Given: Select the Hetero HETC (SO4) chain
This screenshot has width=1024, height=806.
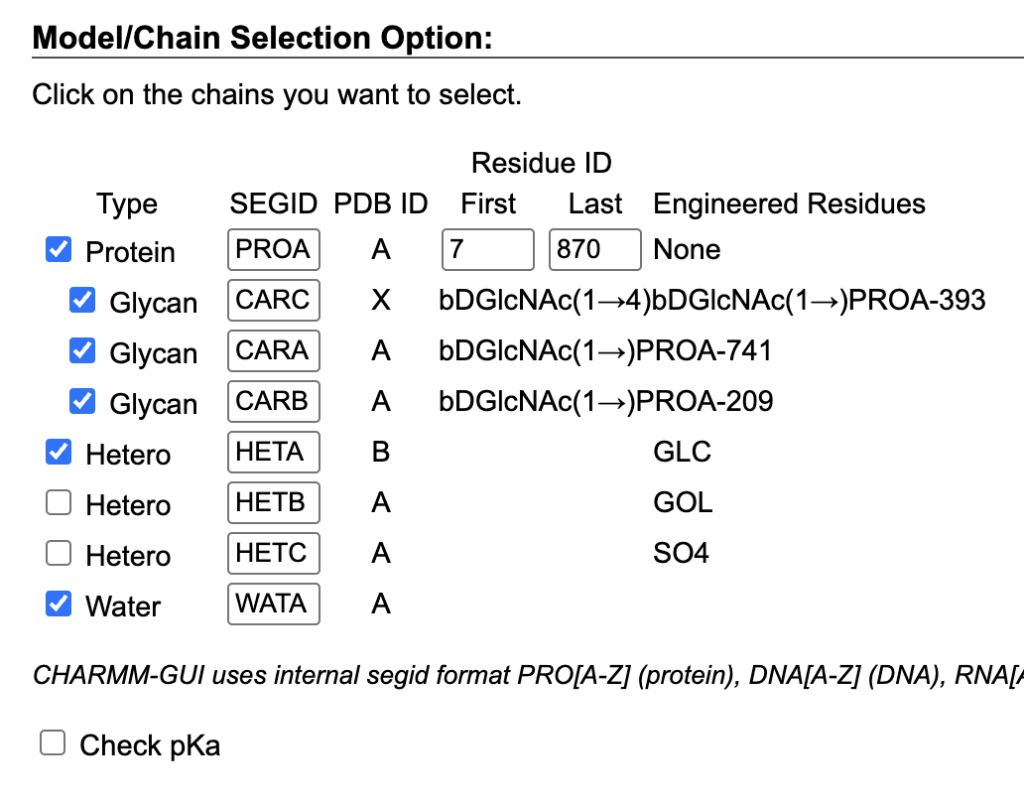Looking at the screenshot, I should 59,553.
